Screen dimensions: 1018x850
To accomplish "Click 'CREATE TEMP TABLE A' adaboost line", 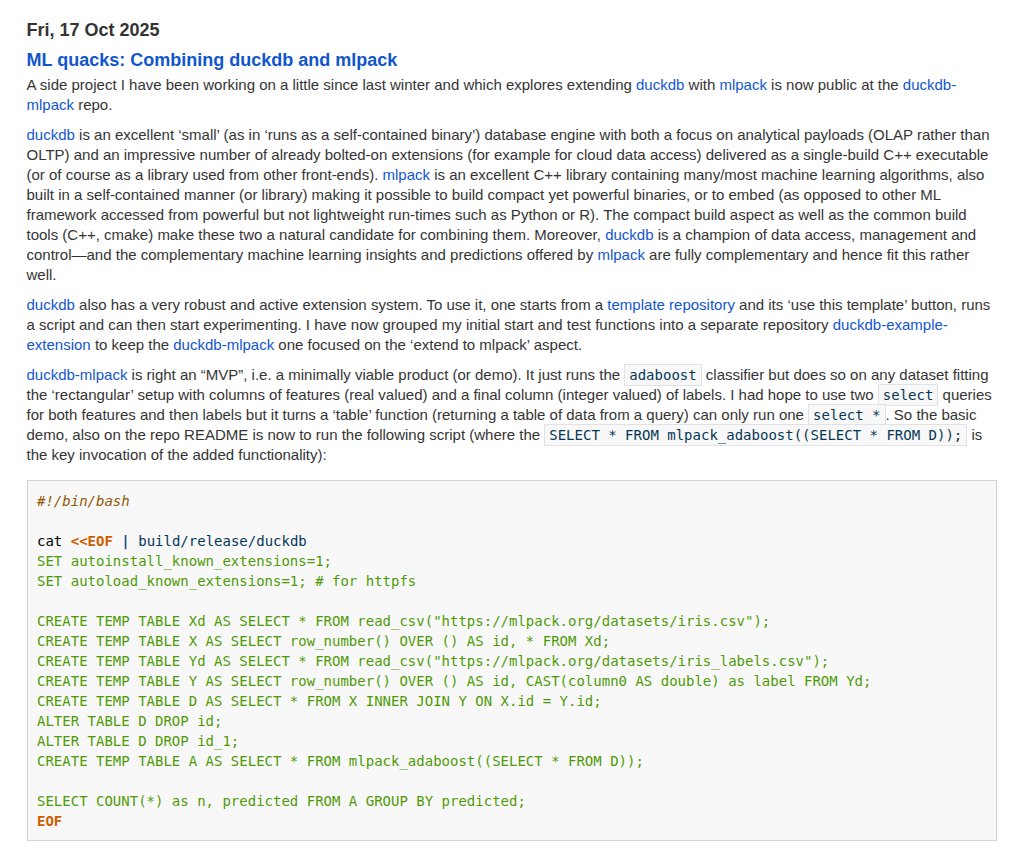I will [x=340, y=762].
